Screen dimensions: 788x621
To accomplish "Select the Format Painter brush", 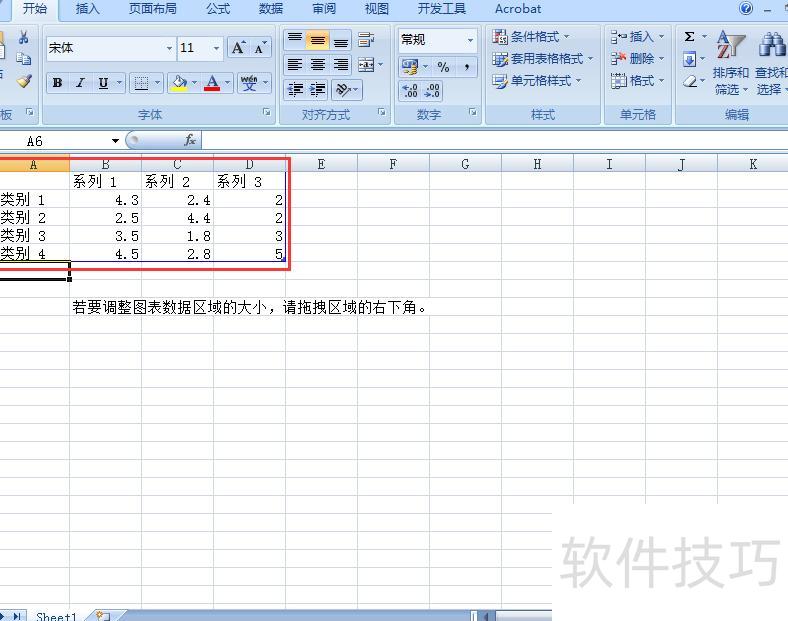I will (x=24, y=81).
